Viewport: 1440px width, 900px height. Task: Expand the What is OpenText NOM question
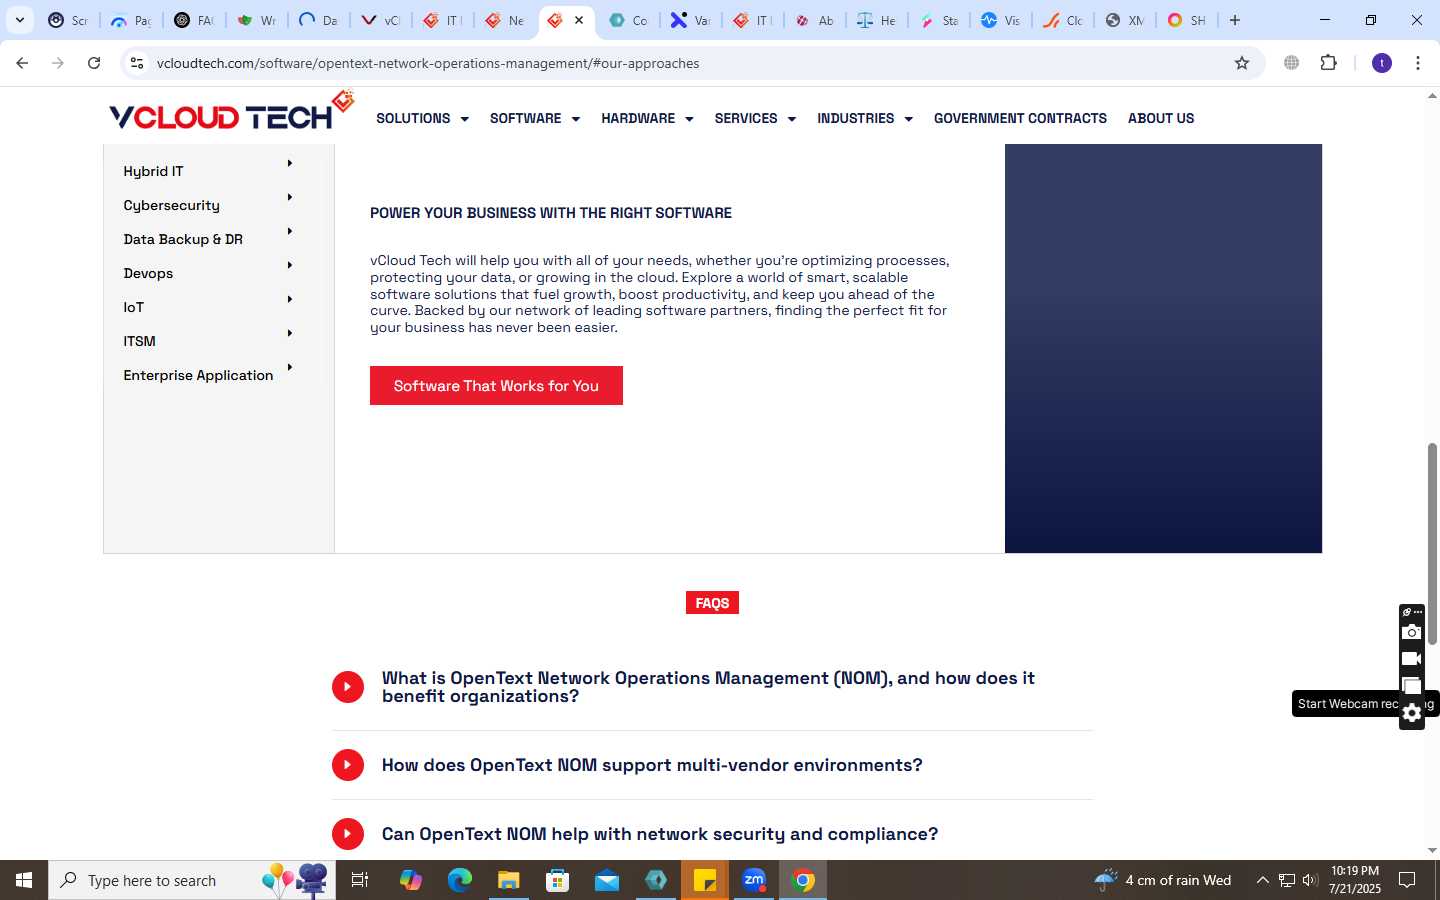pyautogui.click(x=708, y=687)
